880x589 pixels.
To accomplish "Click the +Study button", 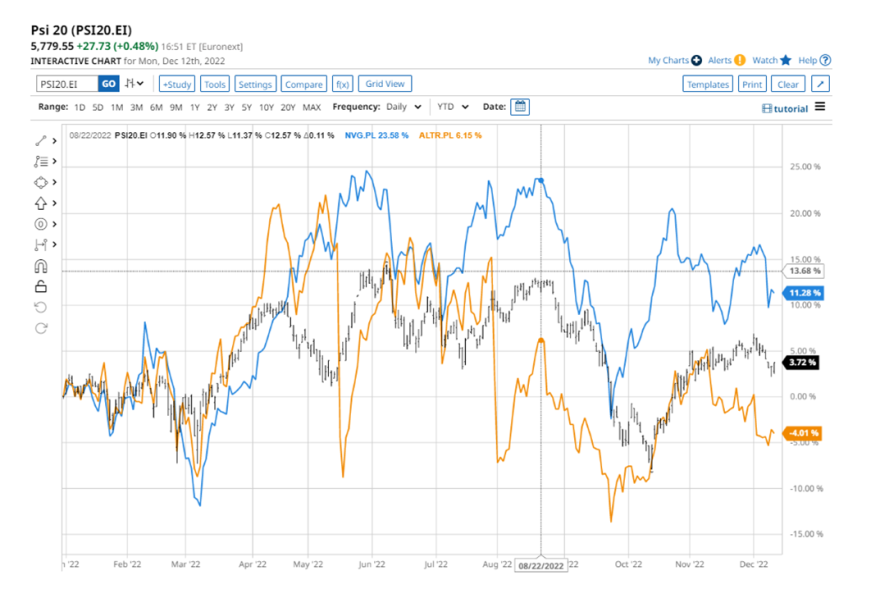I will point(177,84).
